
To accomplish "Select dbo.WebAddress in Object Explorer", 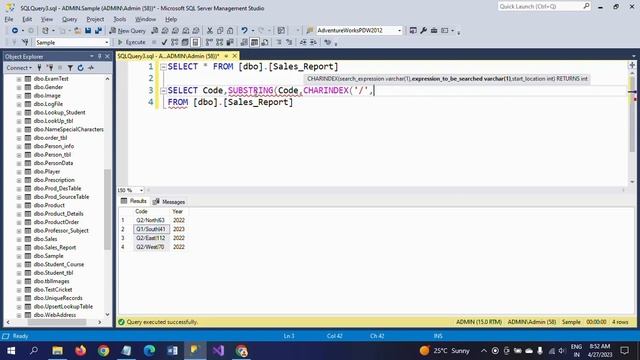I will coord(55,315).
